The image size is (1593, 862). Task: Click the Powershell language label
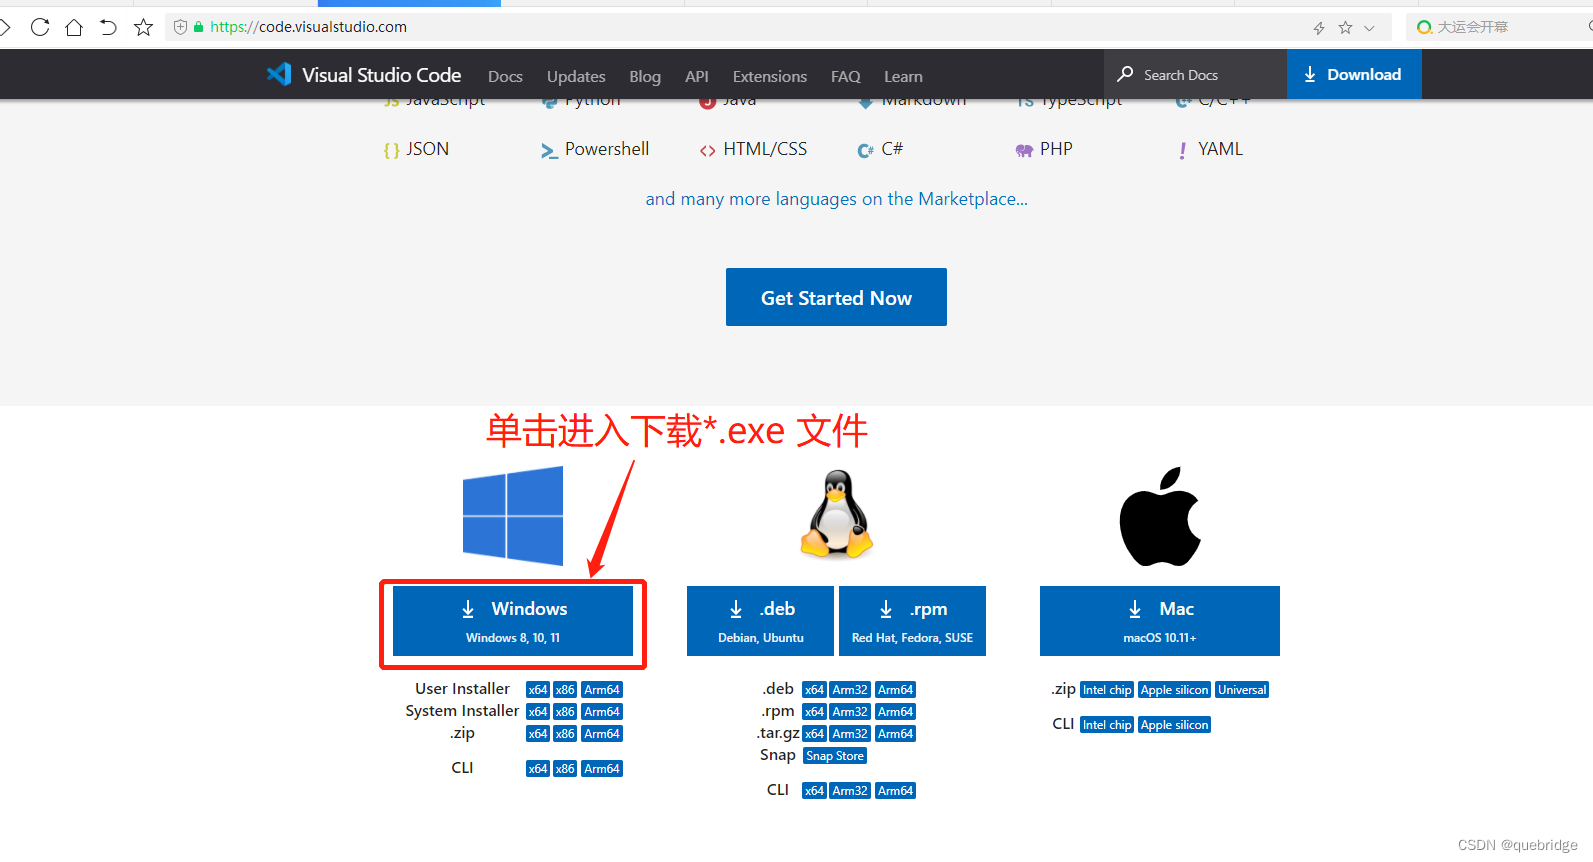coord(607,149)
